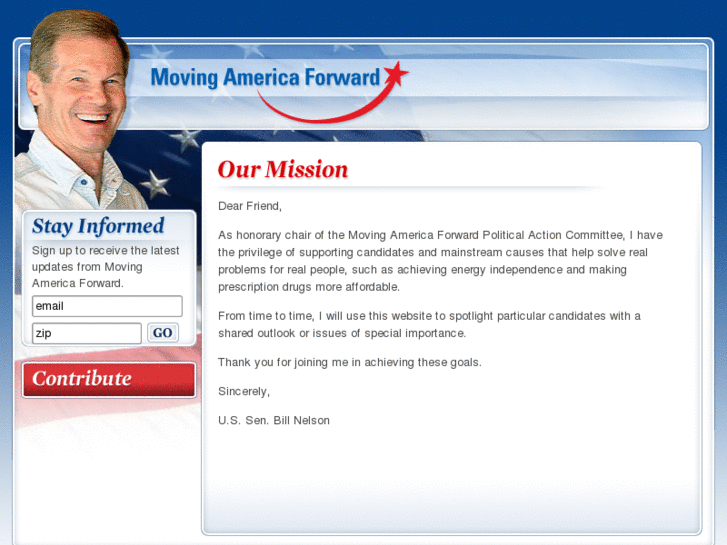The height and width of the screenshot is (545, 727).
Task: Focus the zip input field
Action: (87, 333)
